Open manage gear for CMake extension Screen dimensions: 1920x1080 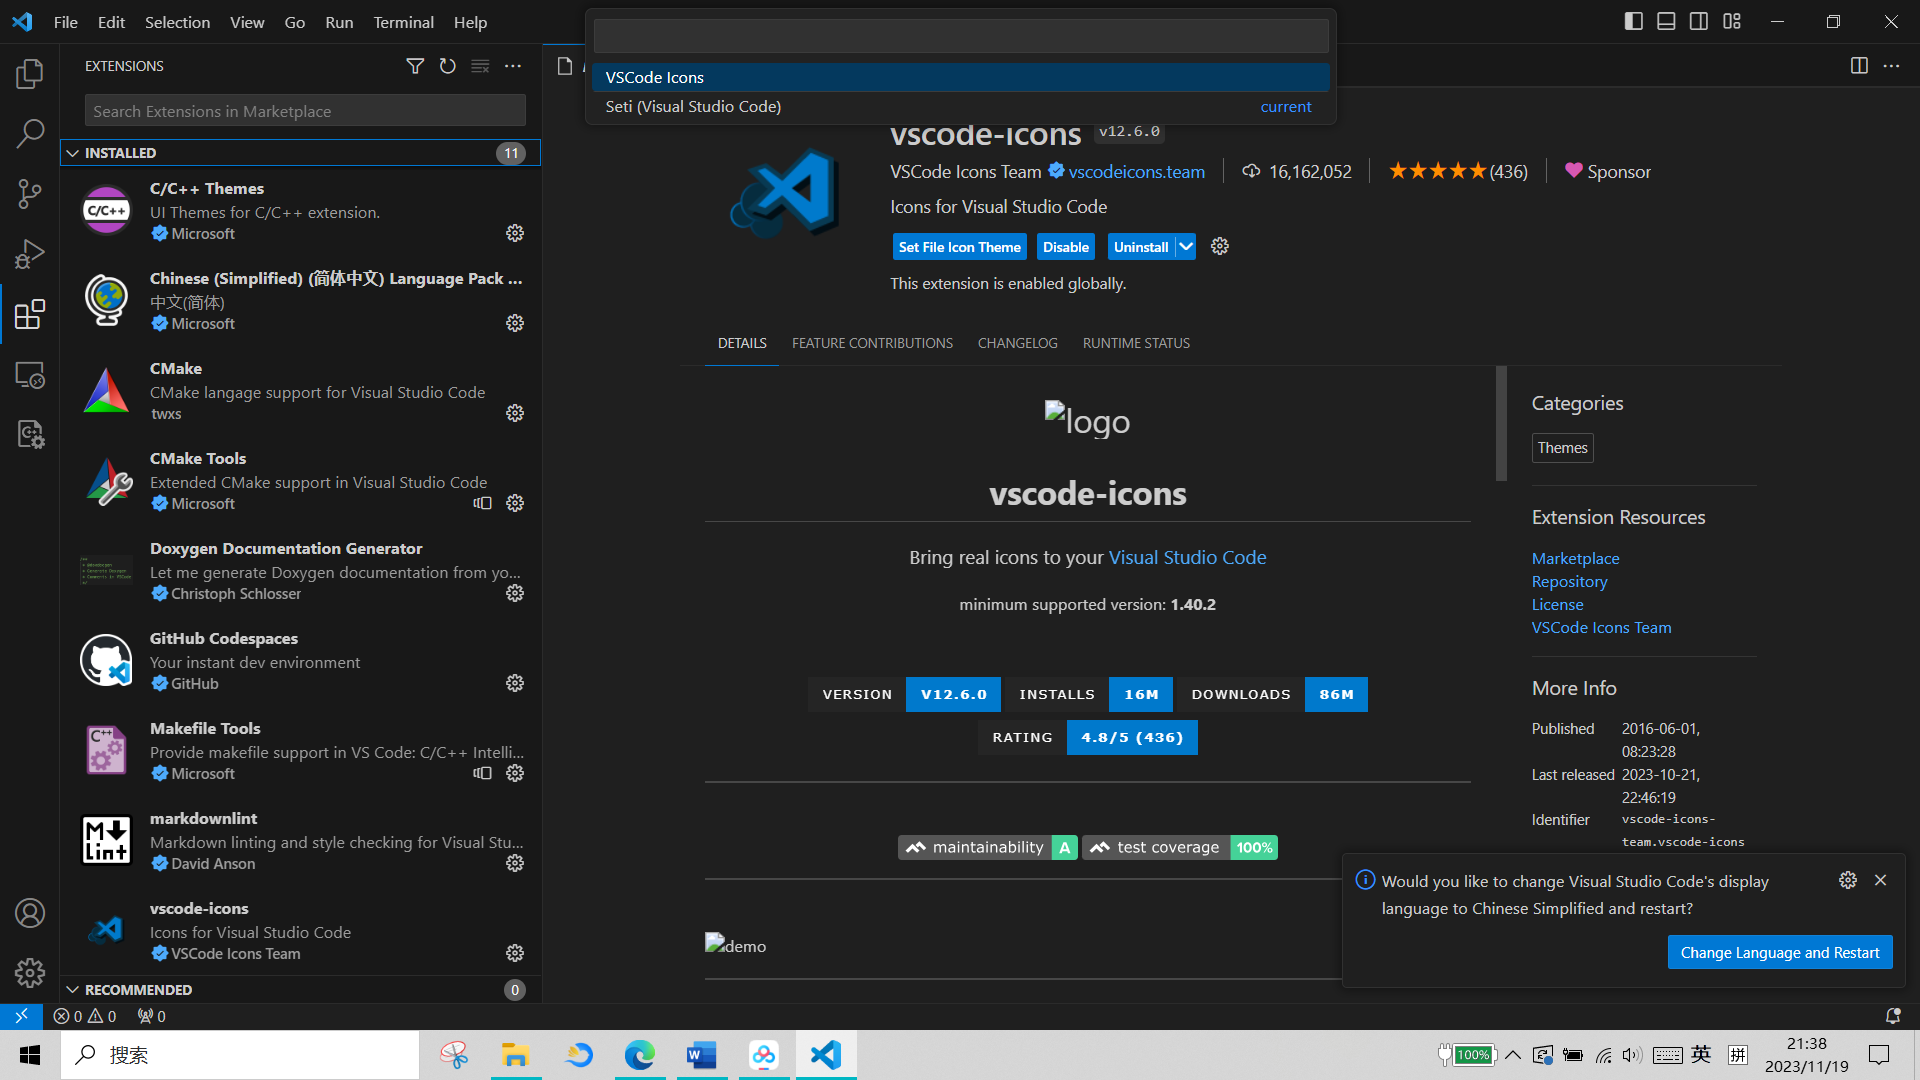(x=515, y=413)
